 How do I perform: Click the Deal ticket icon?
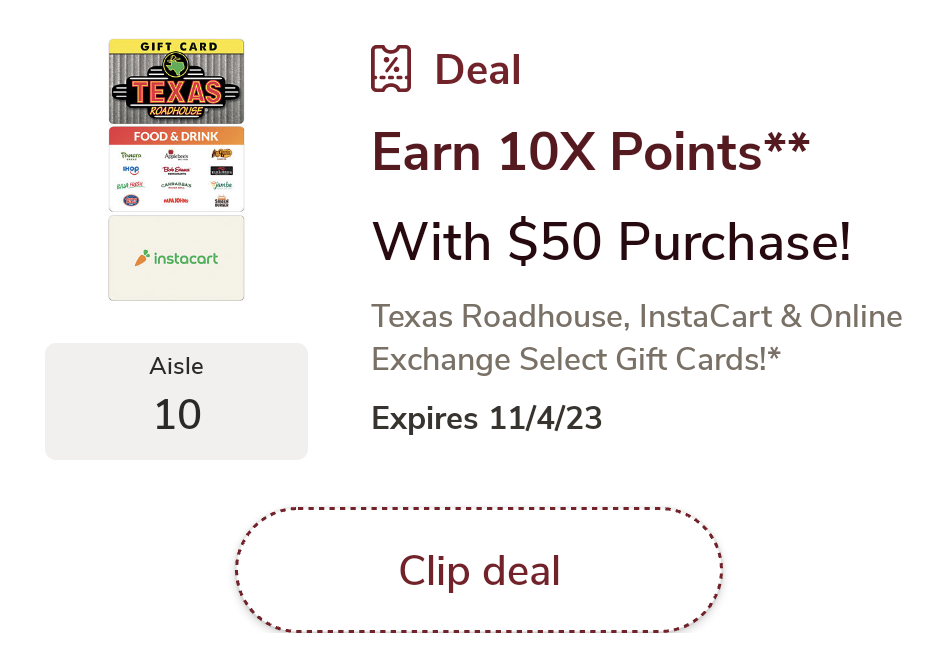(x=390, y=68)
